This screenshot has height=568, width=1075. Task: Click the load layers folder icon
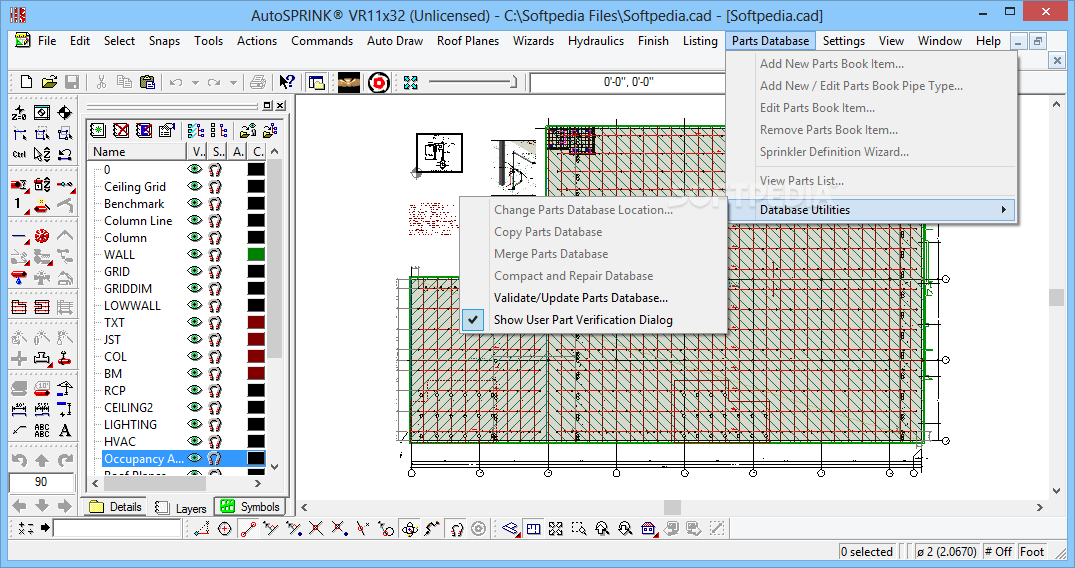point(248,130)
